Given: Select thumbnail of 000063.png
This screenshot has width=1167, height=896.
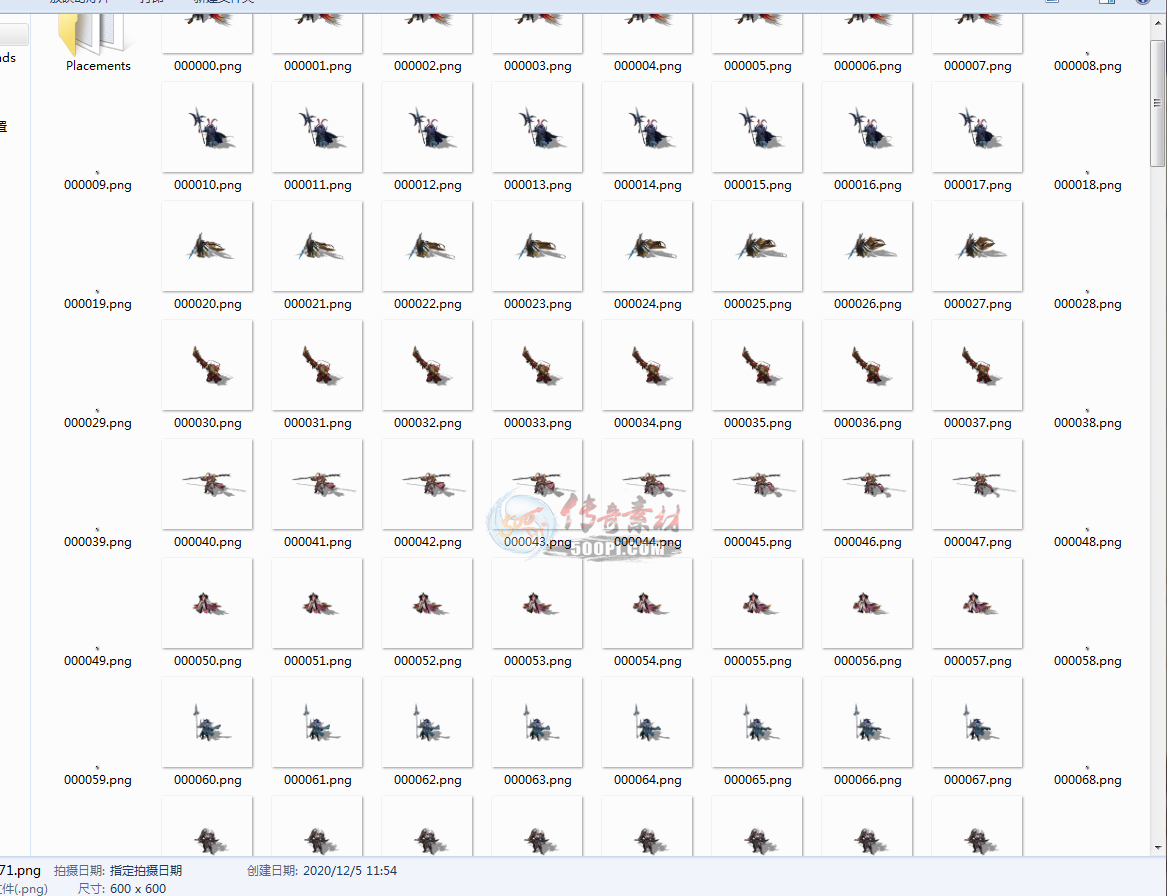Looking at the screenshot, I should (x=537, y=723).
